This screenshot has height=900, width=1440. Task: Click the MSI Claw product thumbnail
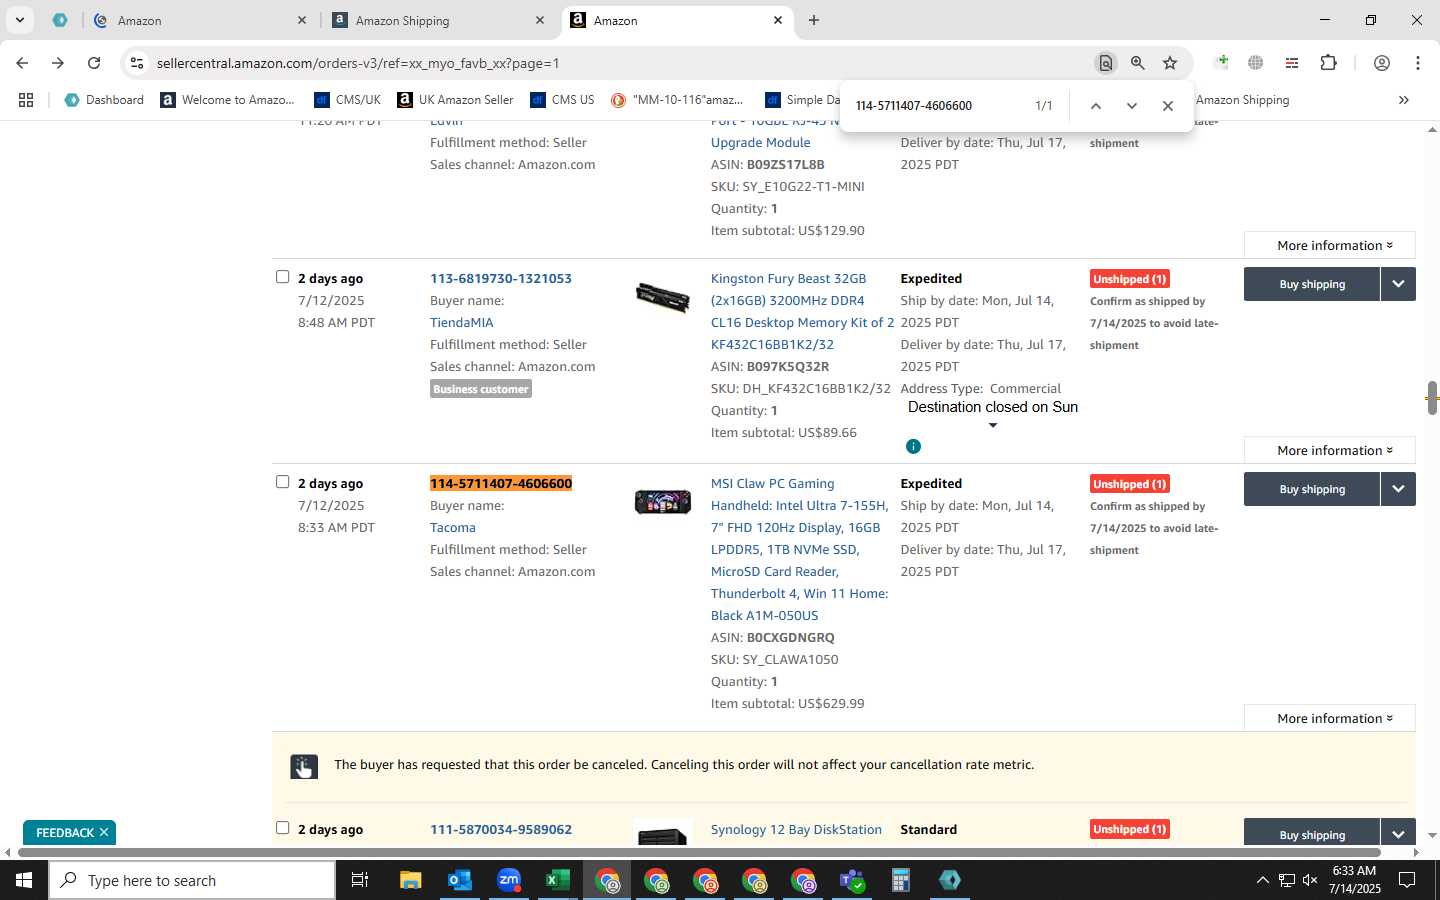pos(663,501)
